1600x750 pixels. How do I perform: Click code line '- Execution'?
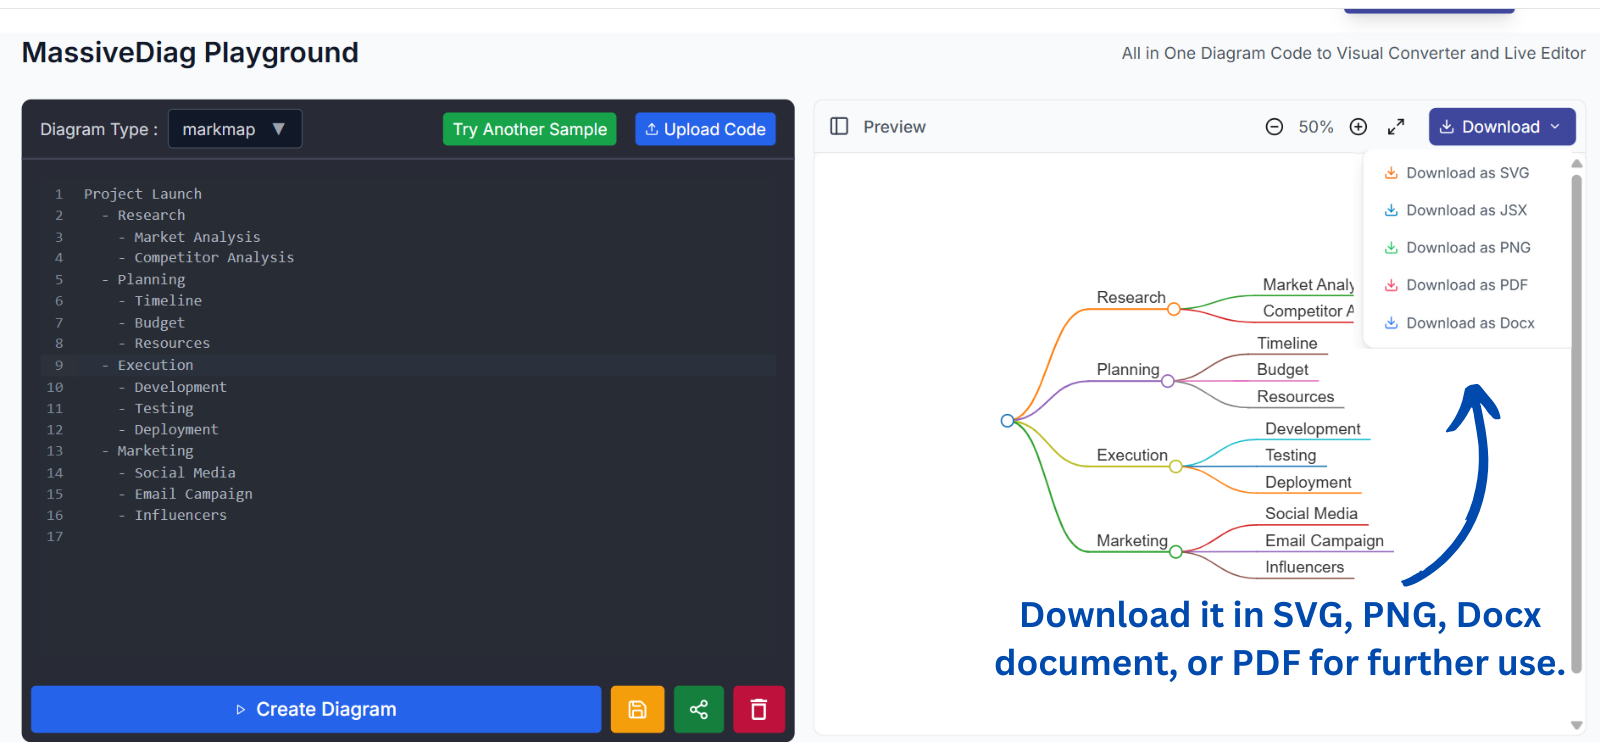147,366
